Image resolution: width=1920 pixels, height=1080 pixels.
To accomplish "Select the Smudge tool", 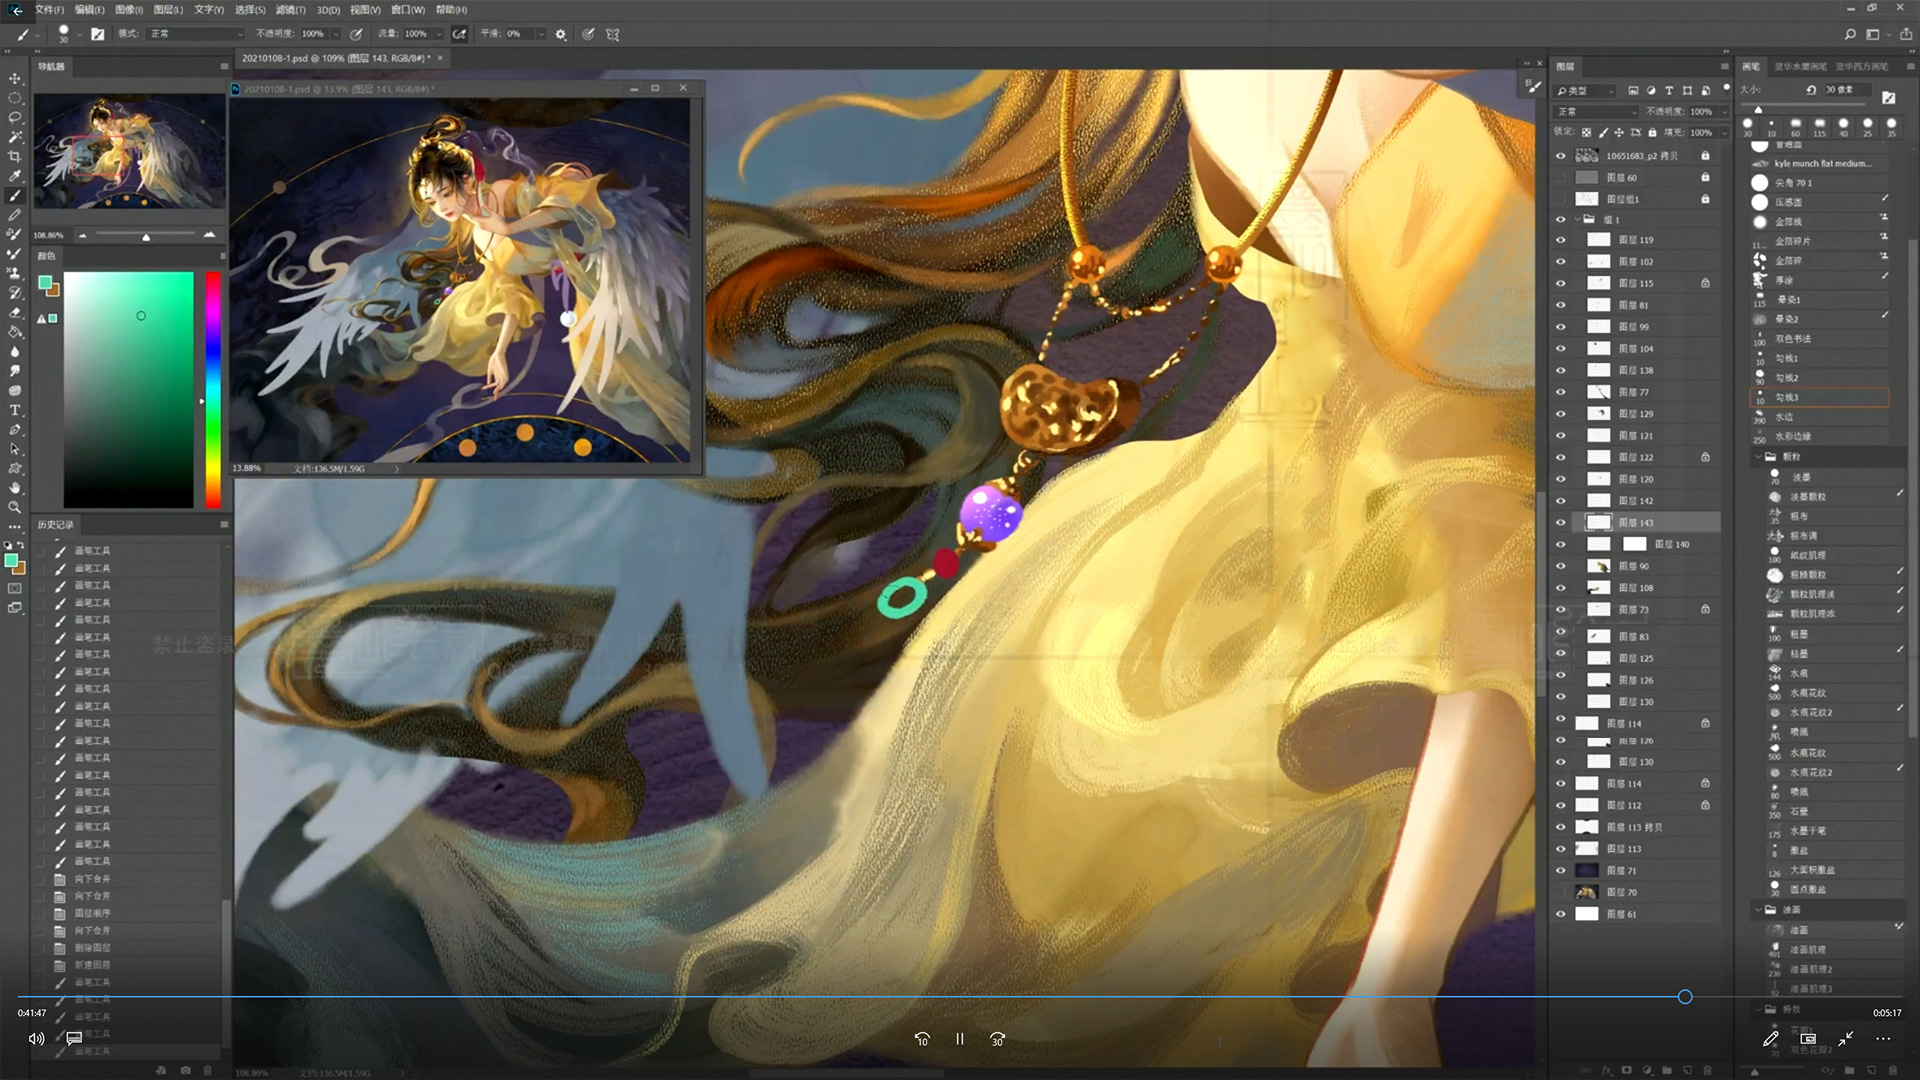I will point(15,371).
